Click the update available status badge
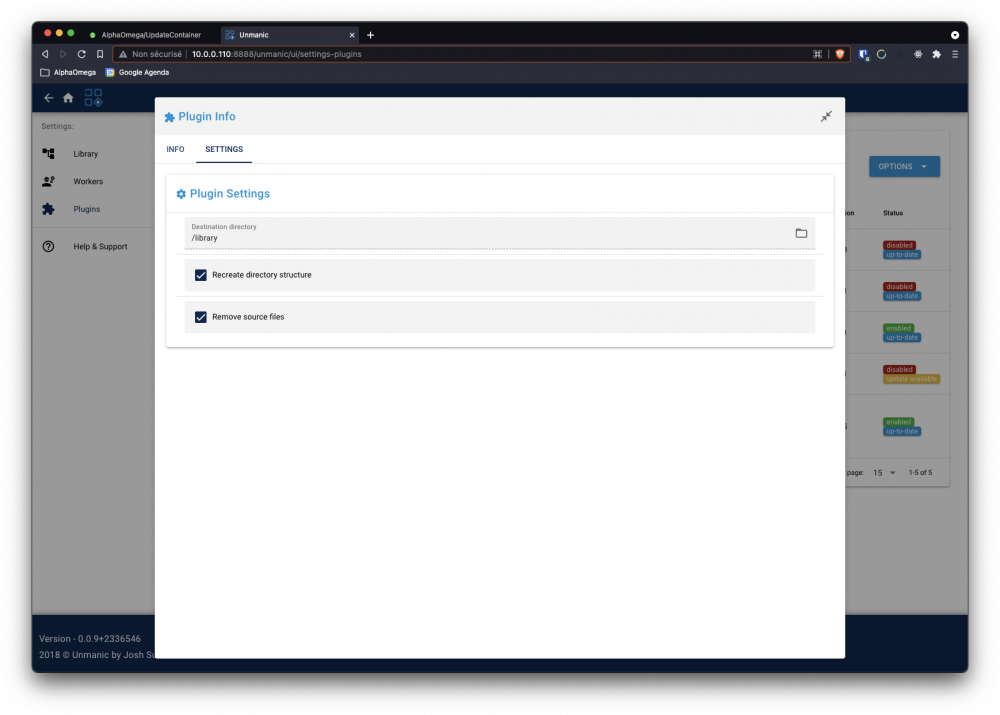The height and width of the screenshot is (715, 1000). (911, 379)
